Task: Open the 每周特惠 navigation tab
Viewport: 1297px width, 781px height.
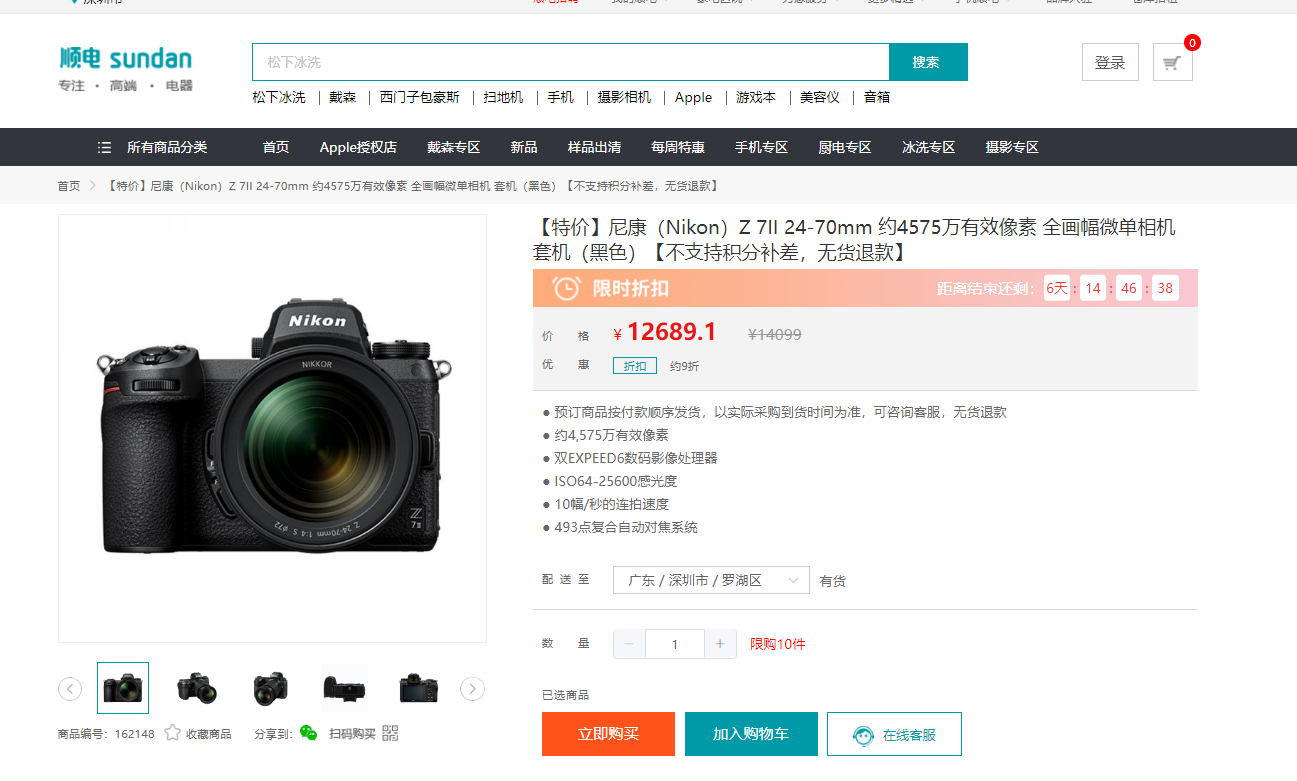Action: point(678,147)
